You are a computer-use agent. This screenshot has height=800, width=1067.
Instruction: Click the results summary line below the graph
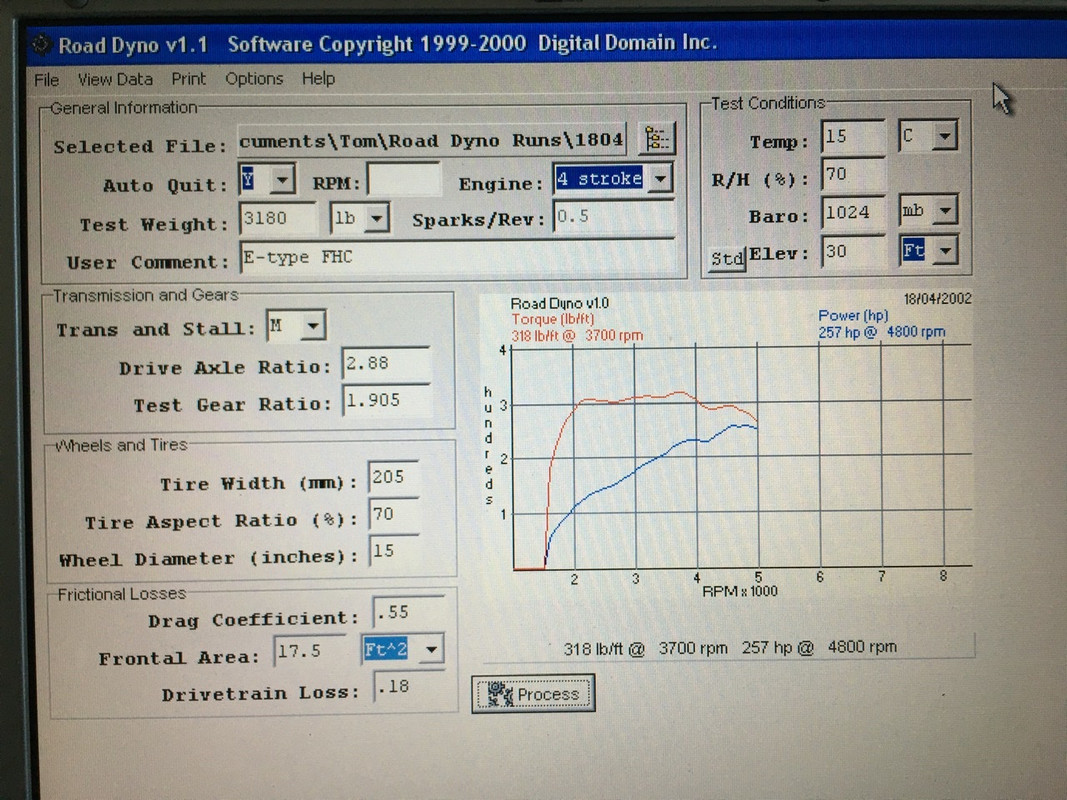[x=729, y=648]
